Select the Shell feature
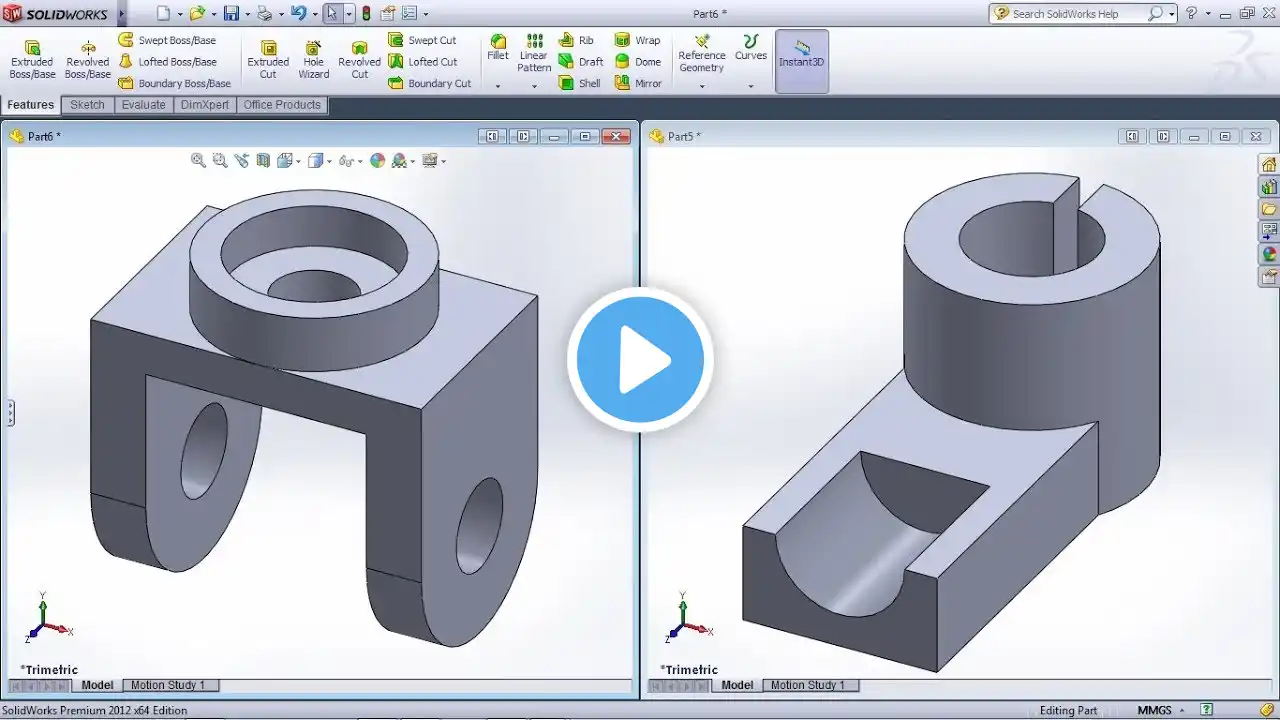Image resolution: width=1280 pixels, height=720 pixels. pyautogui.click(x=580, y=83)
